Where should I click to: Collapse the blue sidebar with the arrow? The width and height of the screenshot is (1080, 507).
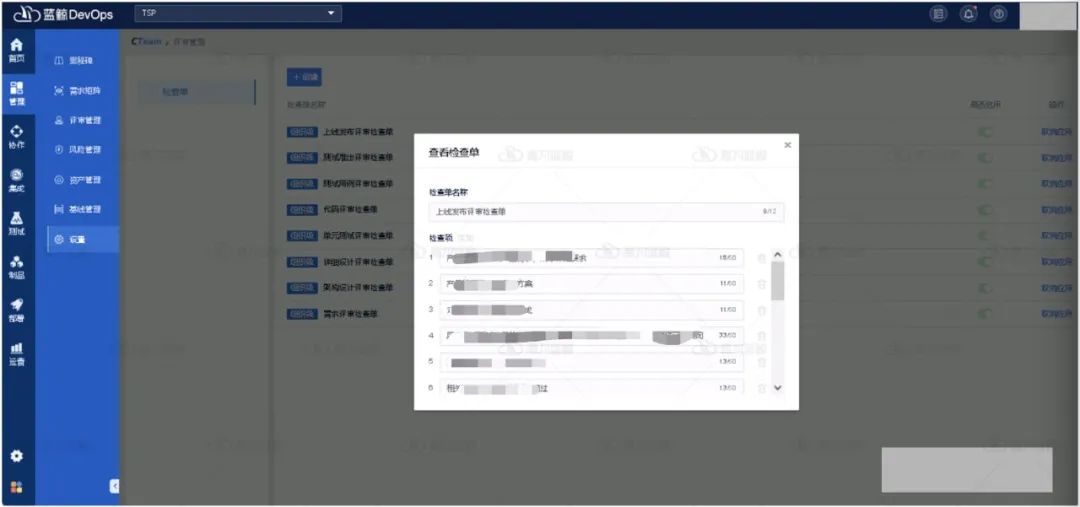click(114, 486)
